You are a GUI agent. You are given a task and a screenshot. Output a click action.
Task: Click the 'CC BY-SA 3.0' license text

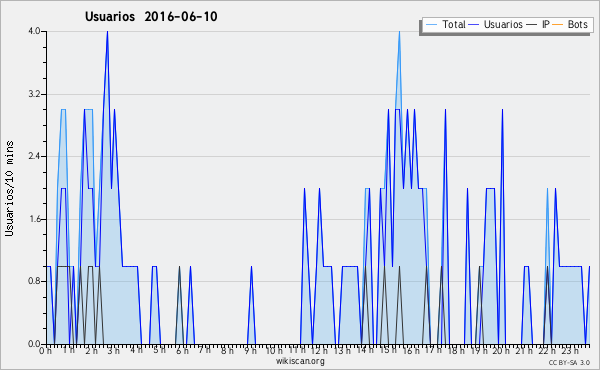[x=569, y=362]
